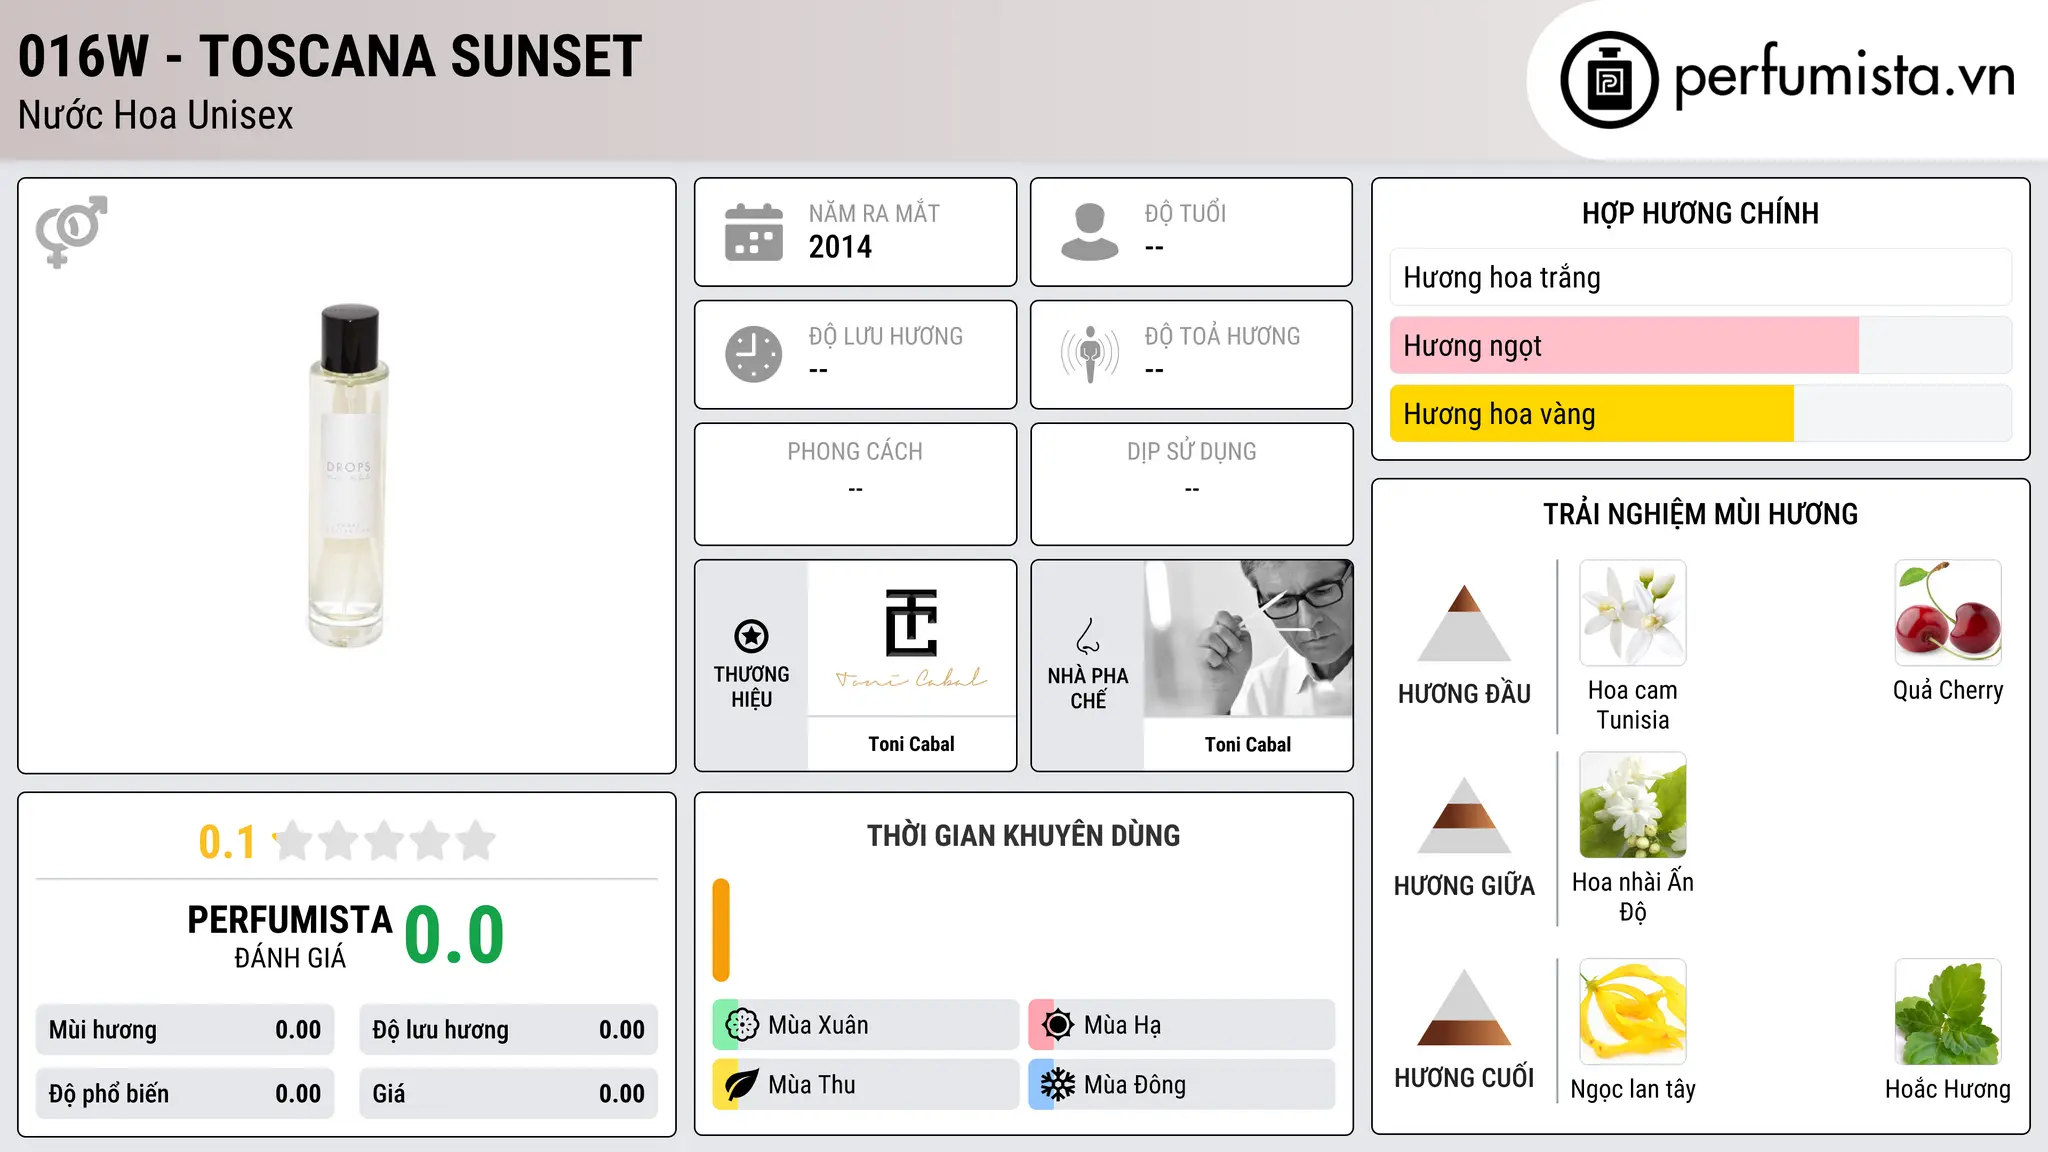Click the Quả Cherry note label
2048x1152 pixels.
click(1947, 691)
